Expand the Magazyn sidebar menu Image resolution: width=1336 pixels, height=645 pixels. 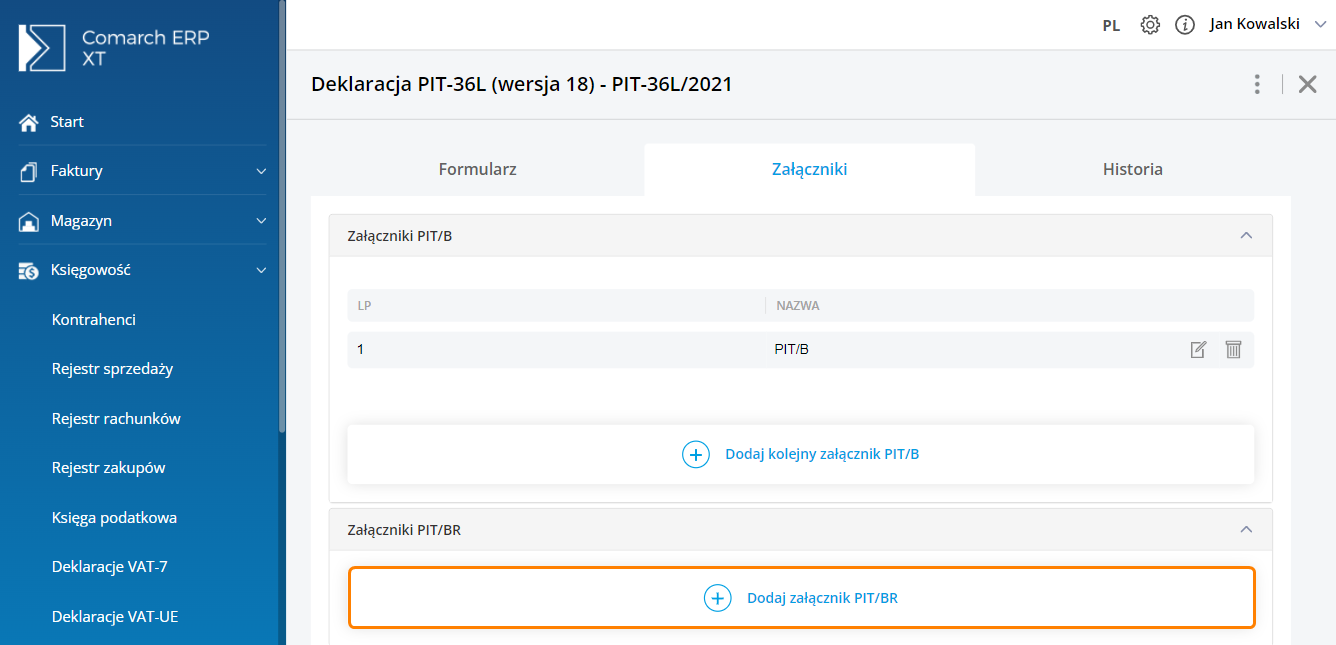tap(261, 221)
